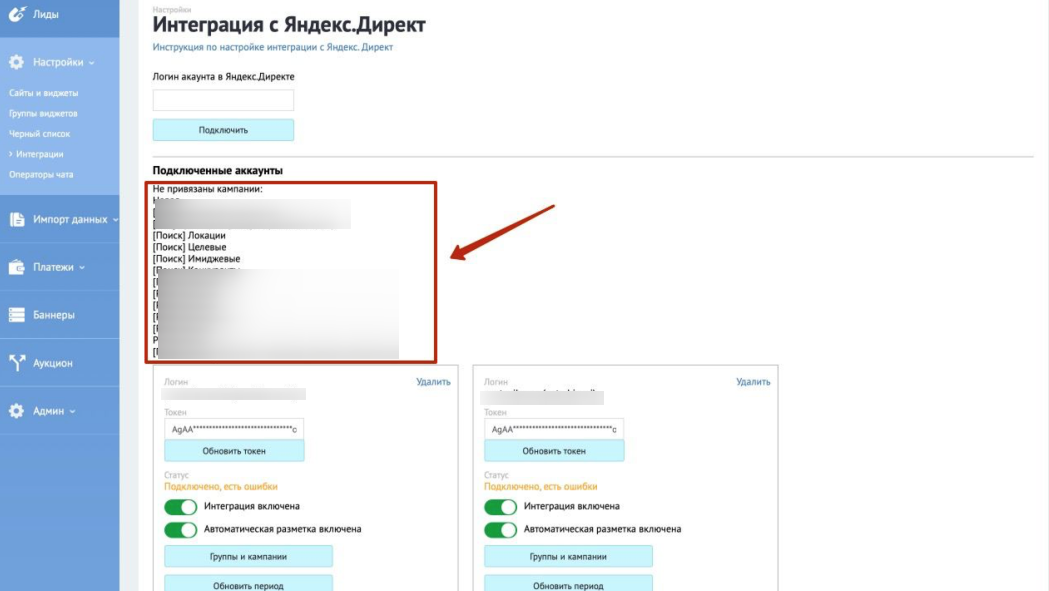Select the [Поиск] Локации campaign line

pyautogui.click(x=189, y=236)
